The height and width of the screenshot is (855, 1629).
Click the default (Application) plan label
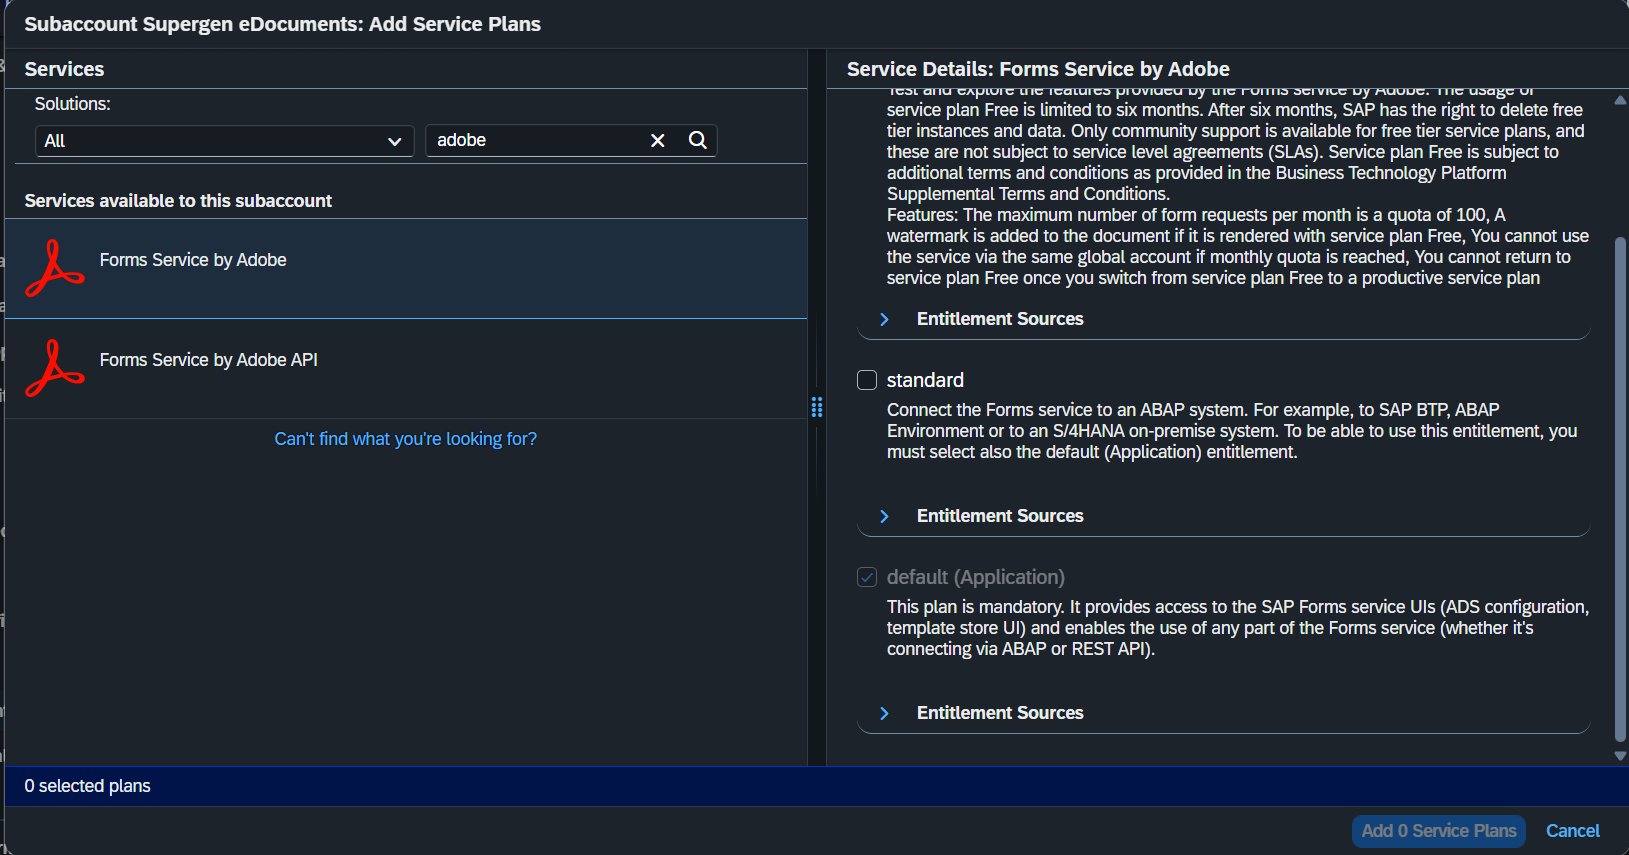click(975, 577)
